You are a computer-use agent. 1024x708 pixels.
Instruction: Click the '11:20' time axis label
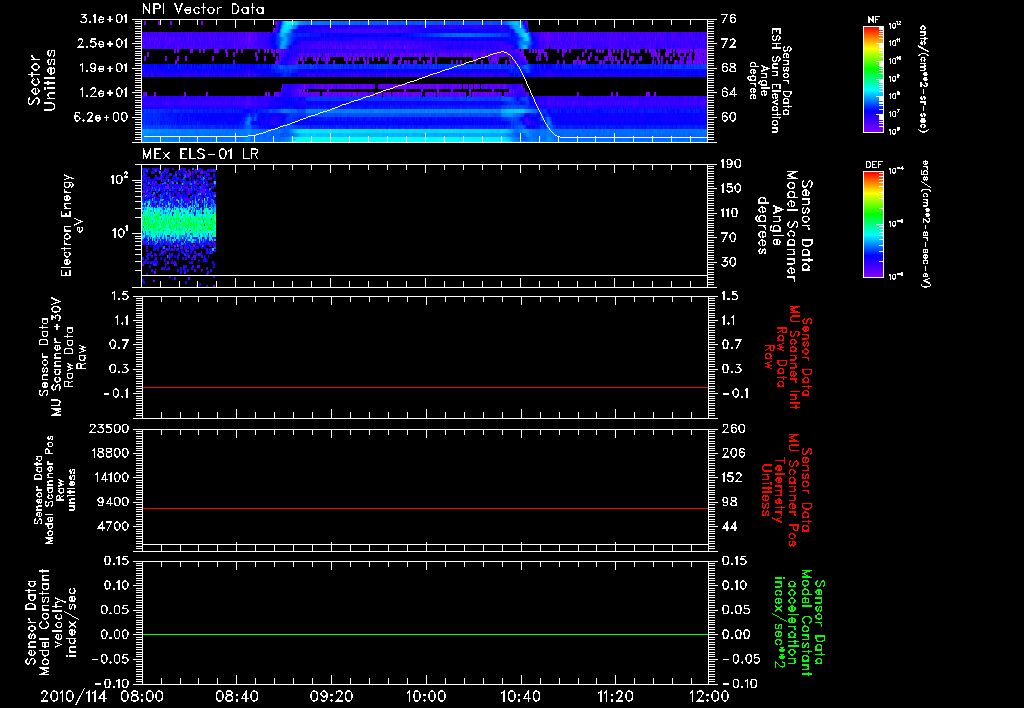pos(615,696)
